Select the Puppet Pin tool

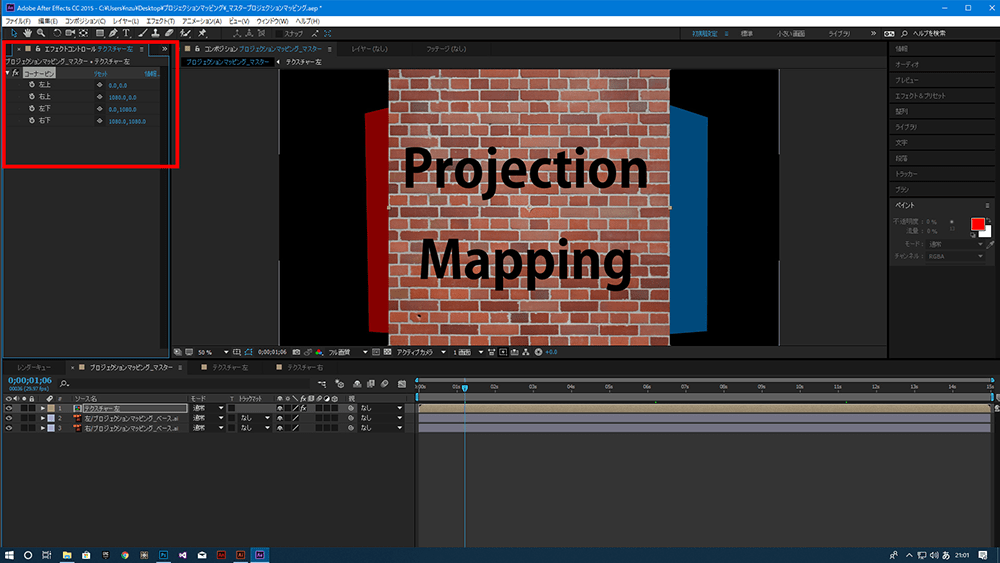pyautogui.click(x=202, y=33)
